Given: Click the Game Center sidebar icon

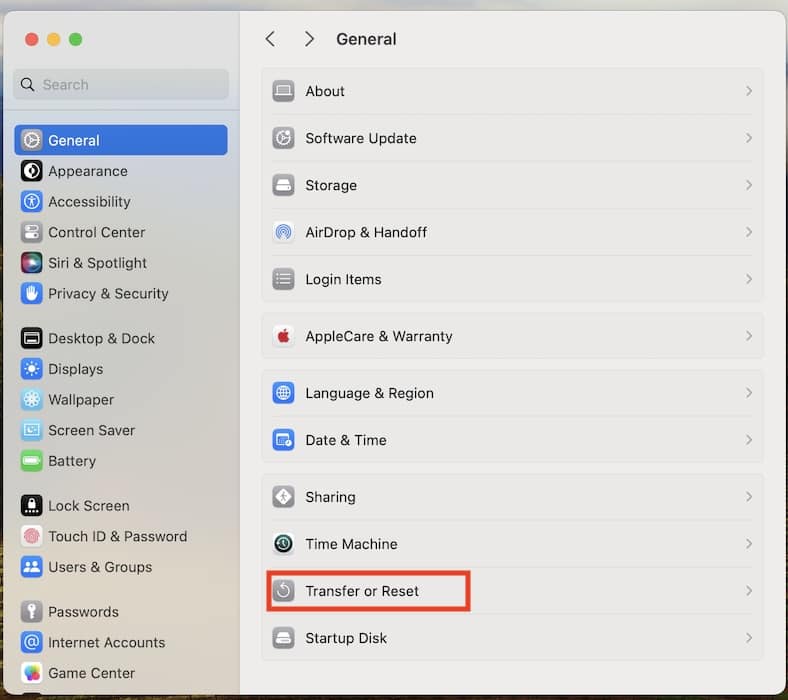Looking at the screenshot, I should (32, 673).
